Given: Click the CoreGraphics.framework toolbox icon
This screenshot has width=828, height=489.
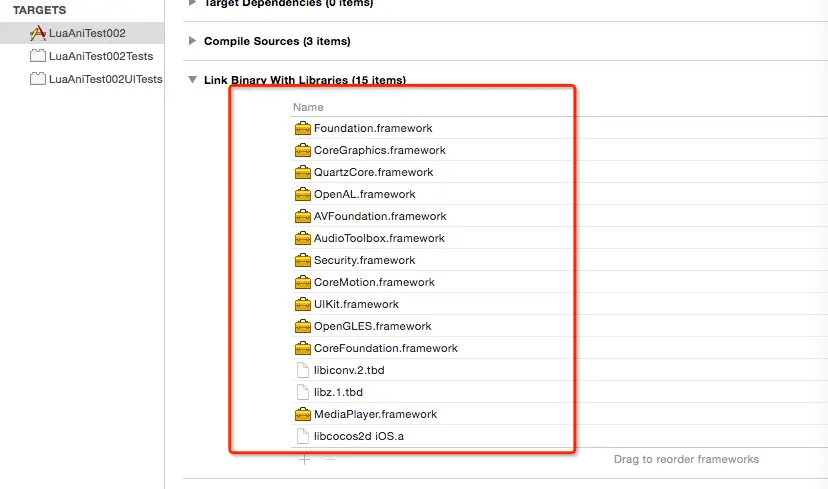Looking at the screenshot, I should (303, 151).
